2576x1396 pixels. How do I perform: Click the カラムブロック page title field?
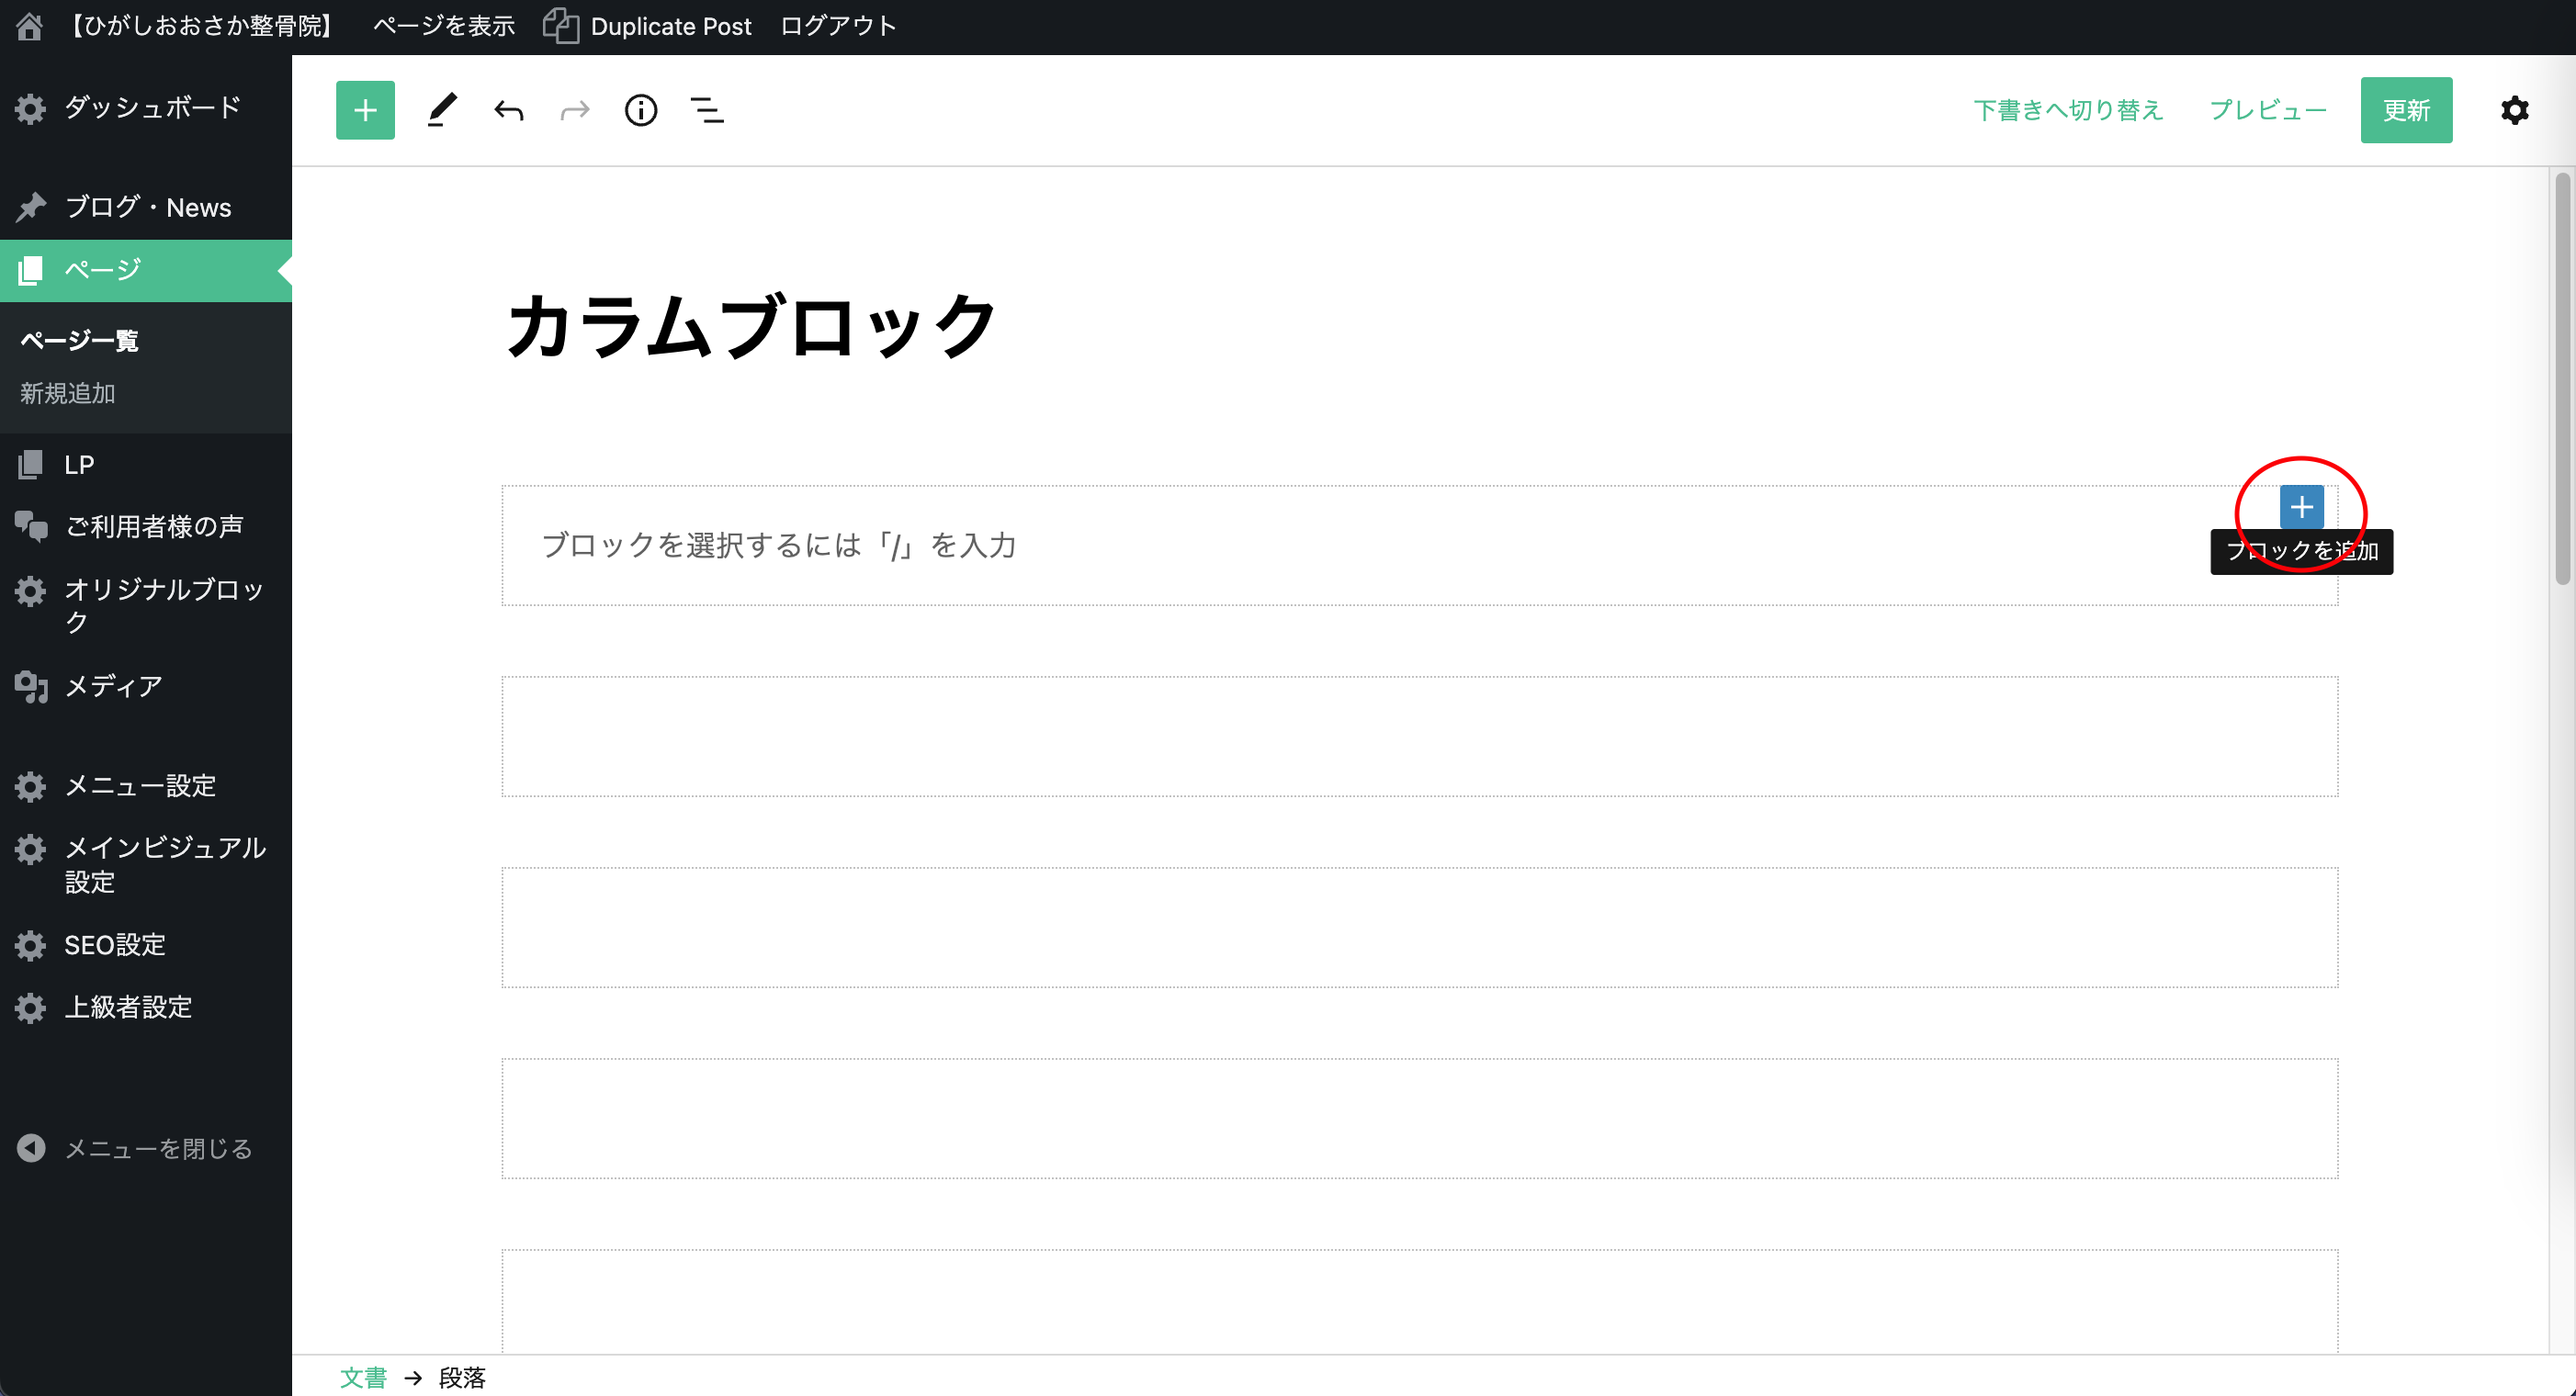752,326
